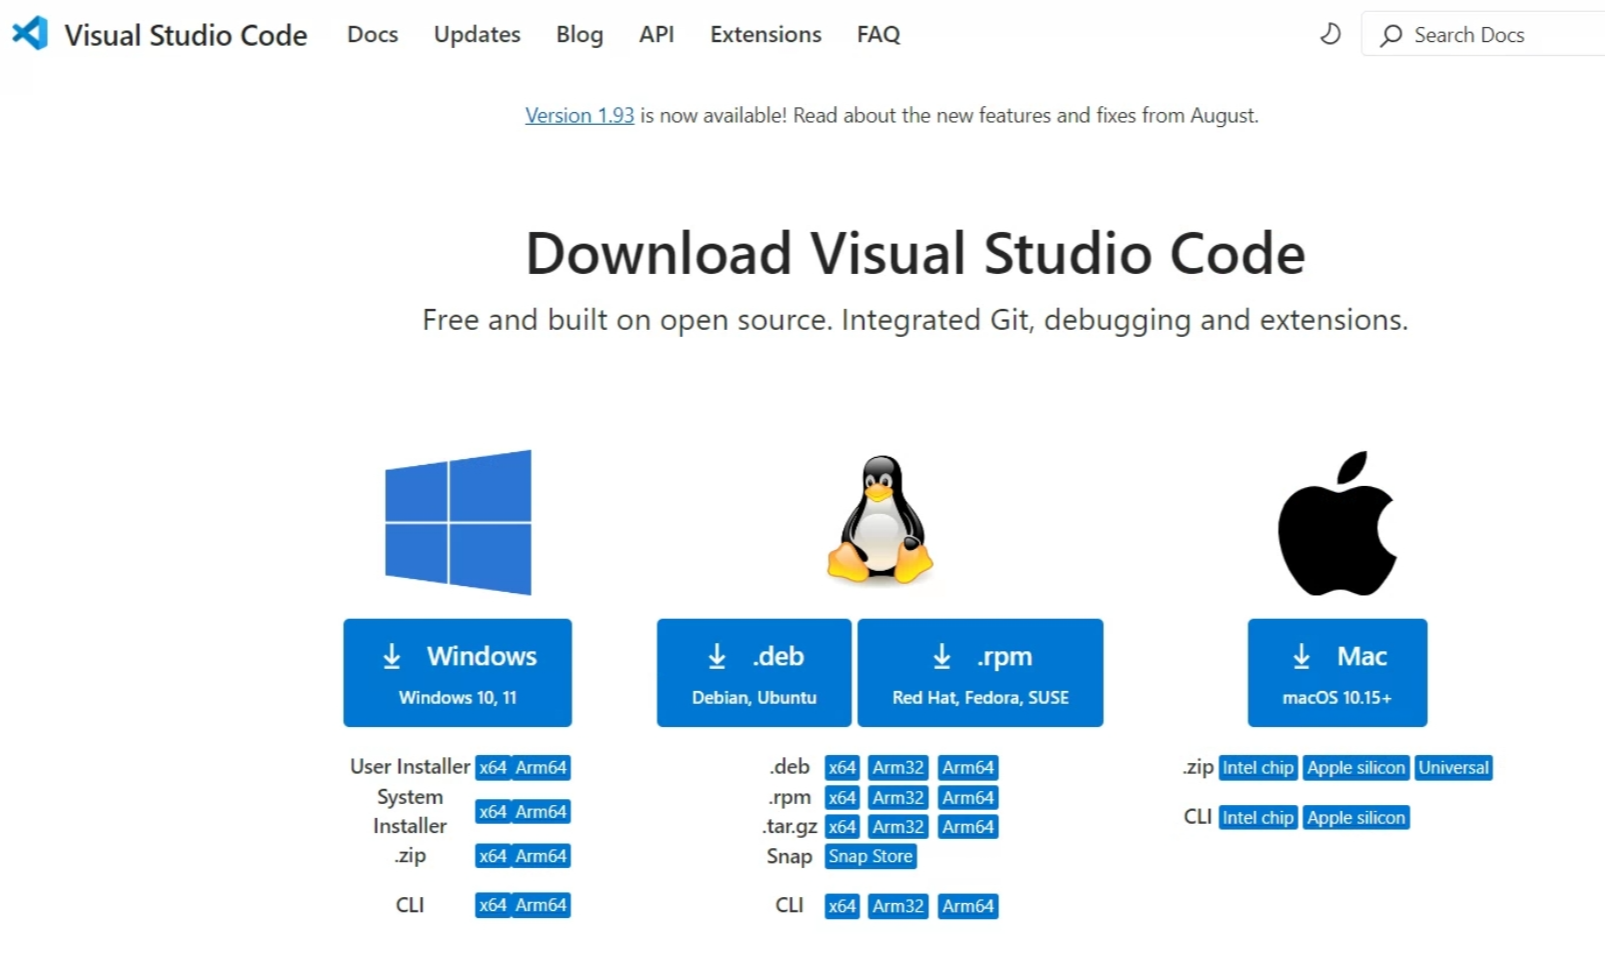This screenshot has width=1605, height=964.
Task: Select Apple silicon for Mac CLI
Action: [x=1356, y=818]
